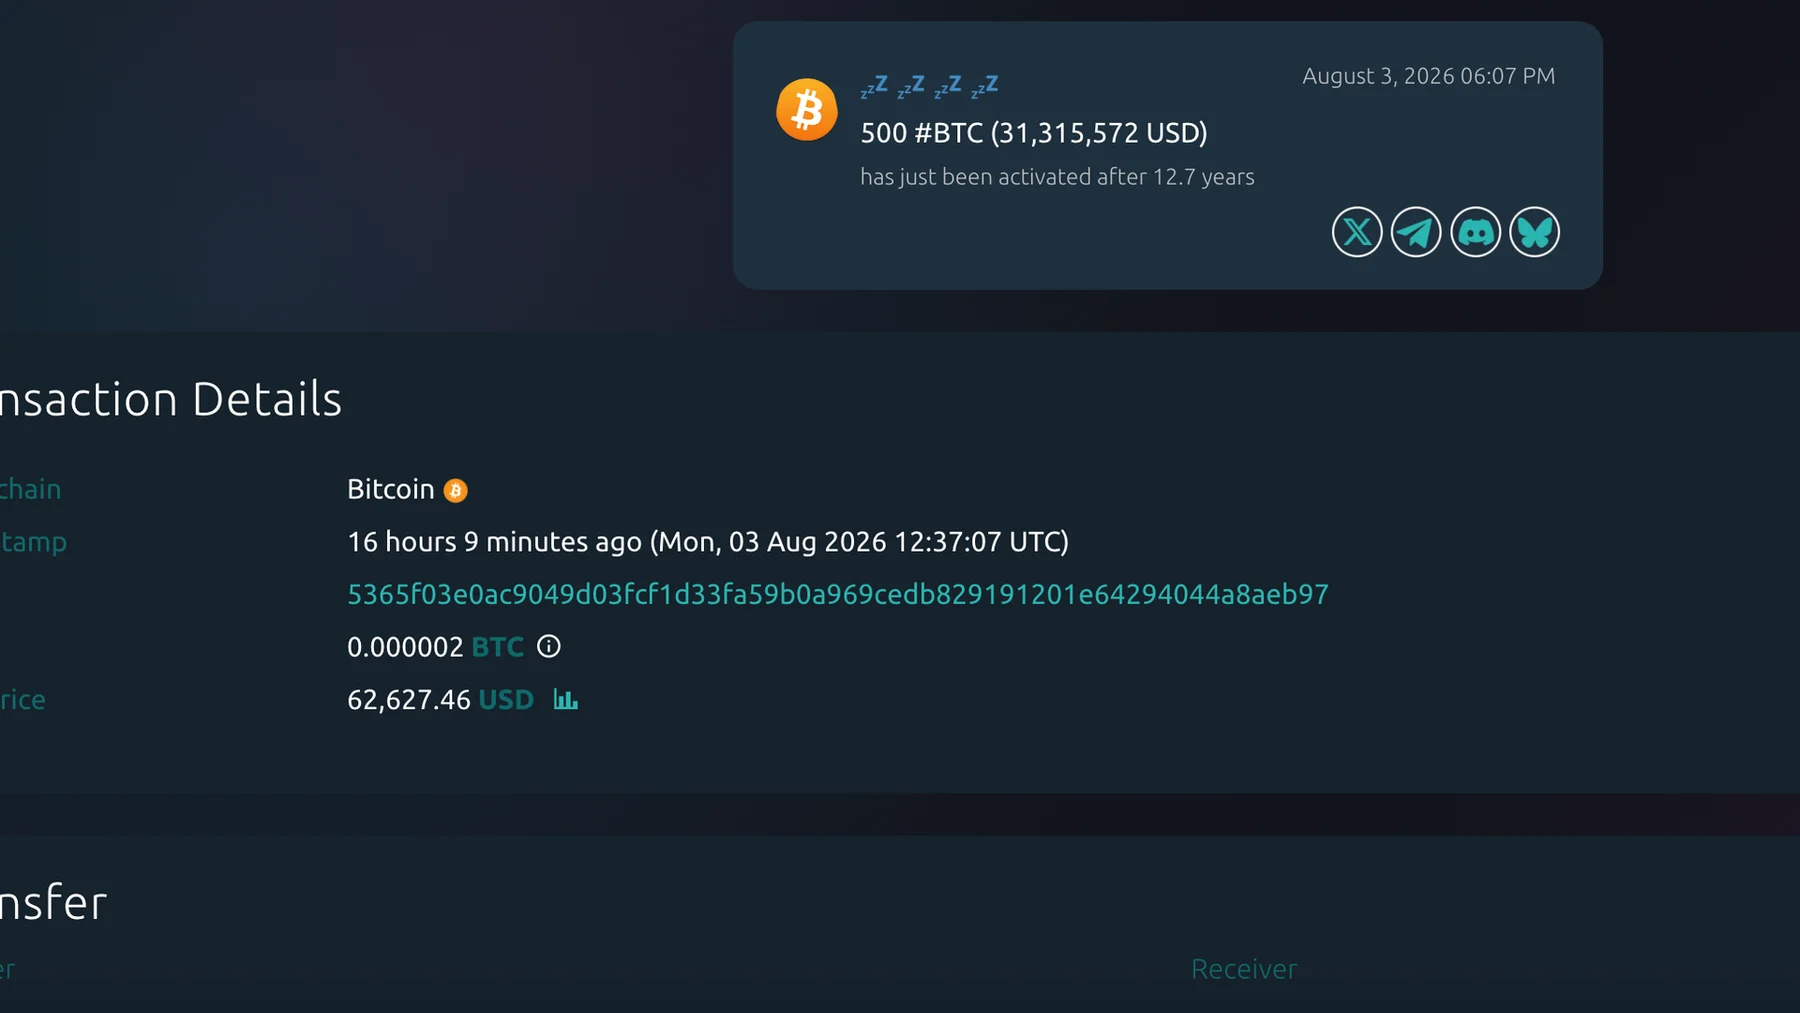The width and height of the screenshot is (1800, 1013).
Task: Share the alert on X (Twitter)
Action: point(1357,232)
